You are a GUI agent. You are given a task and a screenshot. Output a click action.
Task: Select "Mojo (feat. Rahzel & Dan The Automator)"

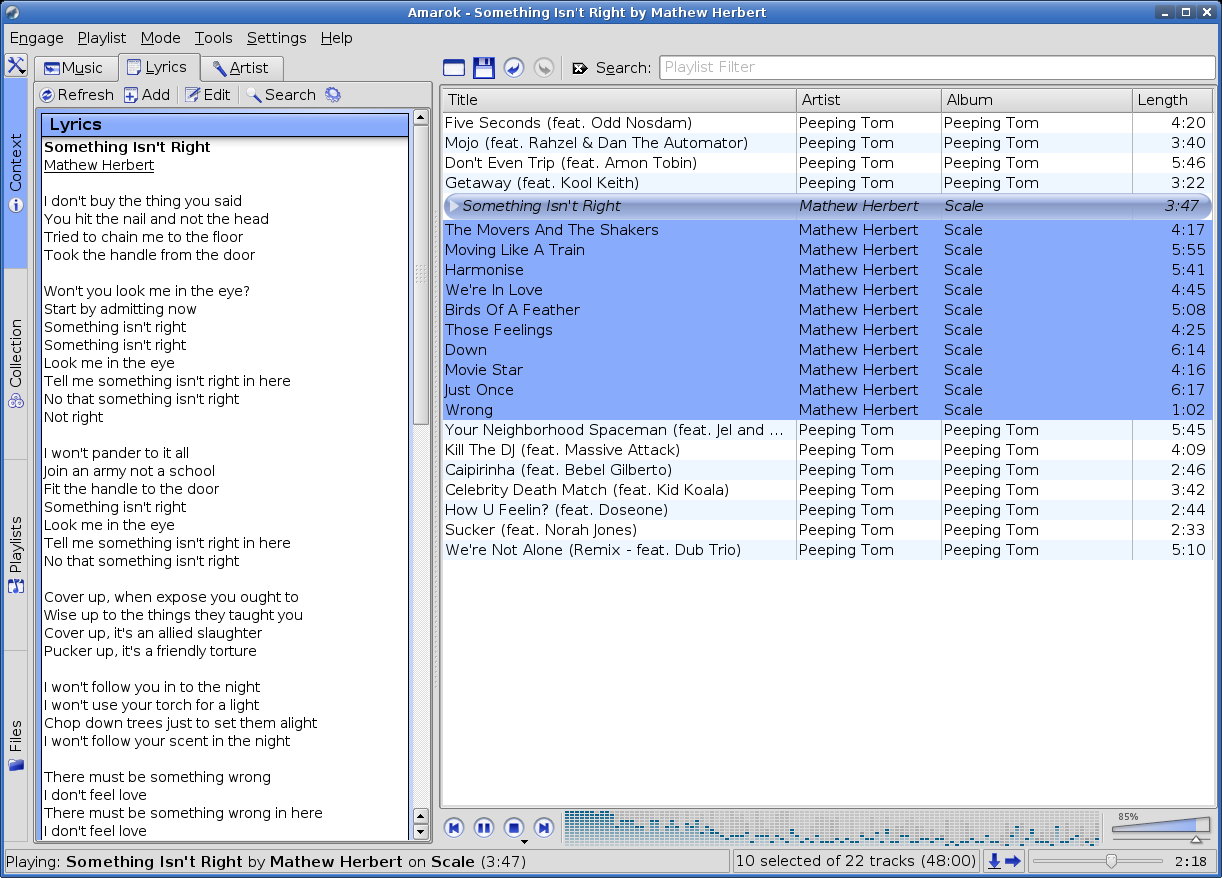point(827,143)
